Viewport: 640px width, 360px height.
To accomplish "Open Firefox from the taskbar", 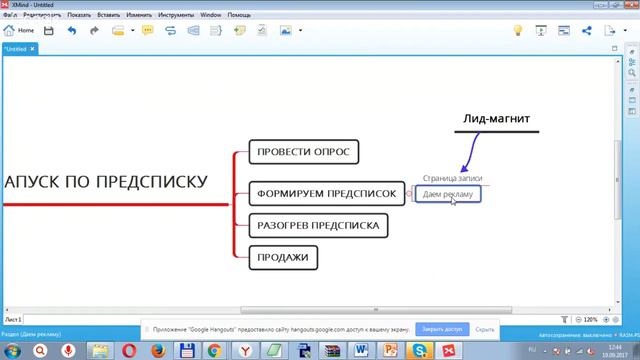I will coord(158,351).
